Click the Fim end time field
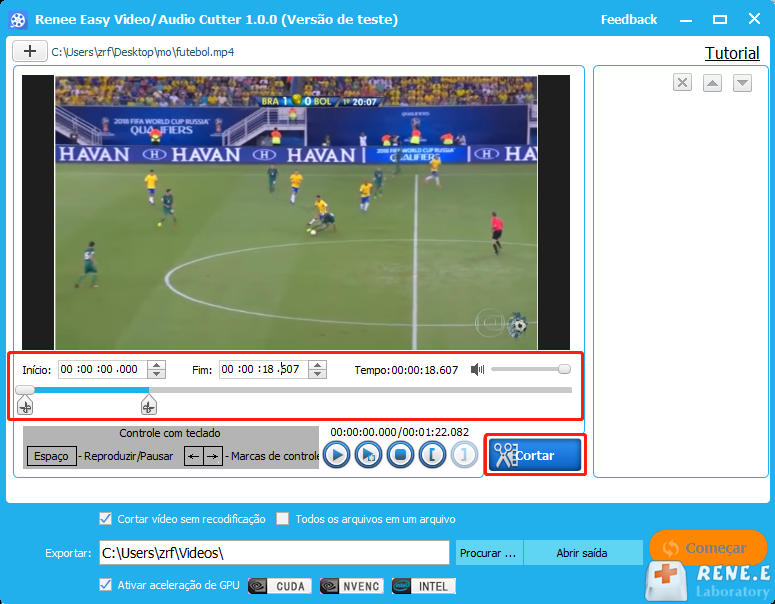775x604 pixels. click(263, 369)
